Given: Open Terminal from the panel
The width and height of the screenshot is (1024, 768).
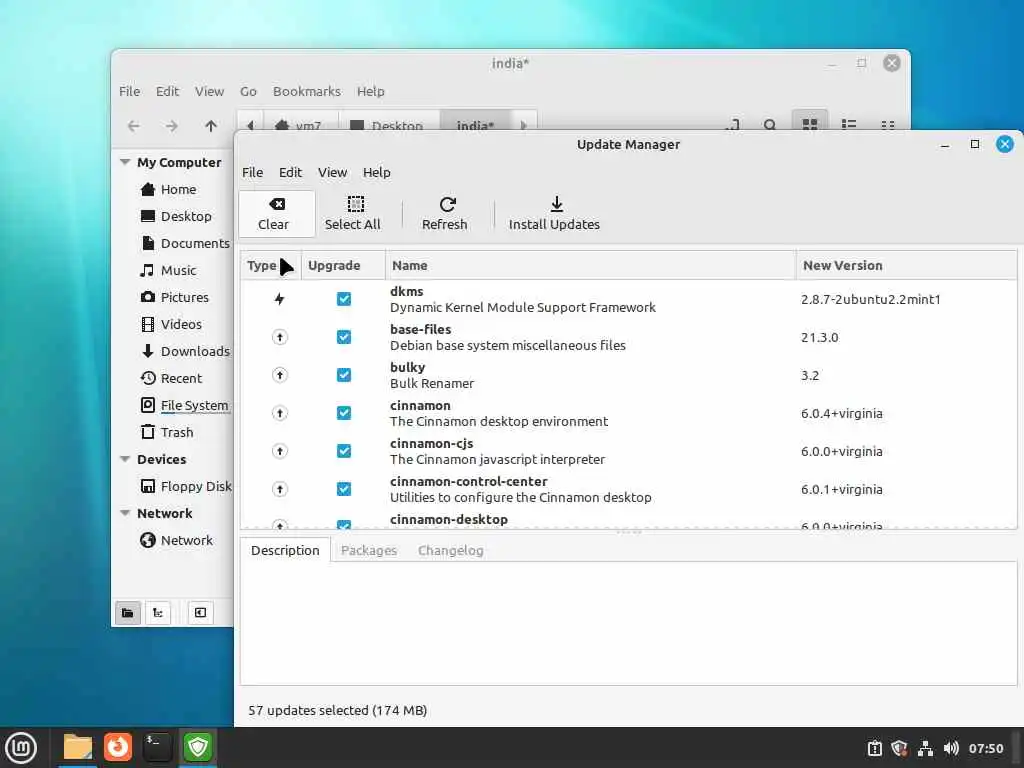Looking at the screenshot, I should [x=157, y=747].
